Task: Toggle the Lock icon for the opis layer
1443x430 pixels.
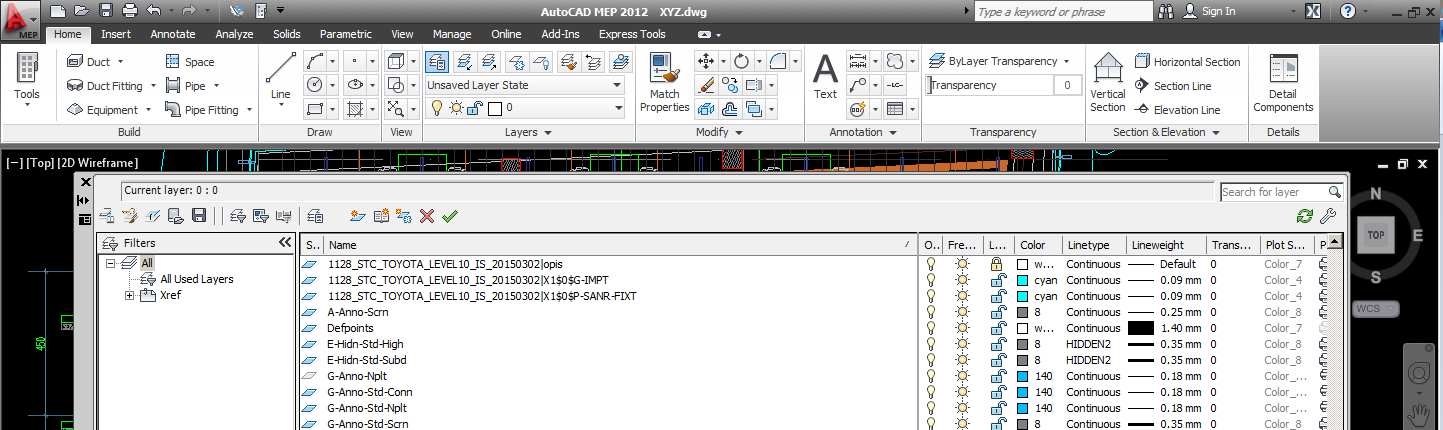Action: (x=996, y=264)
